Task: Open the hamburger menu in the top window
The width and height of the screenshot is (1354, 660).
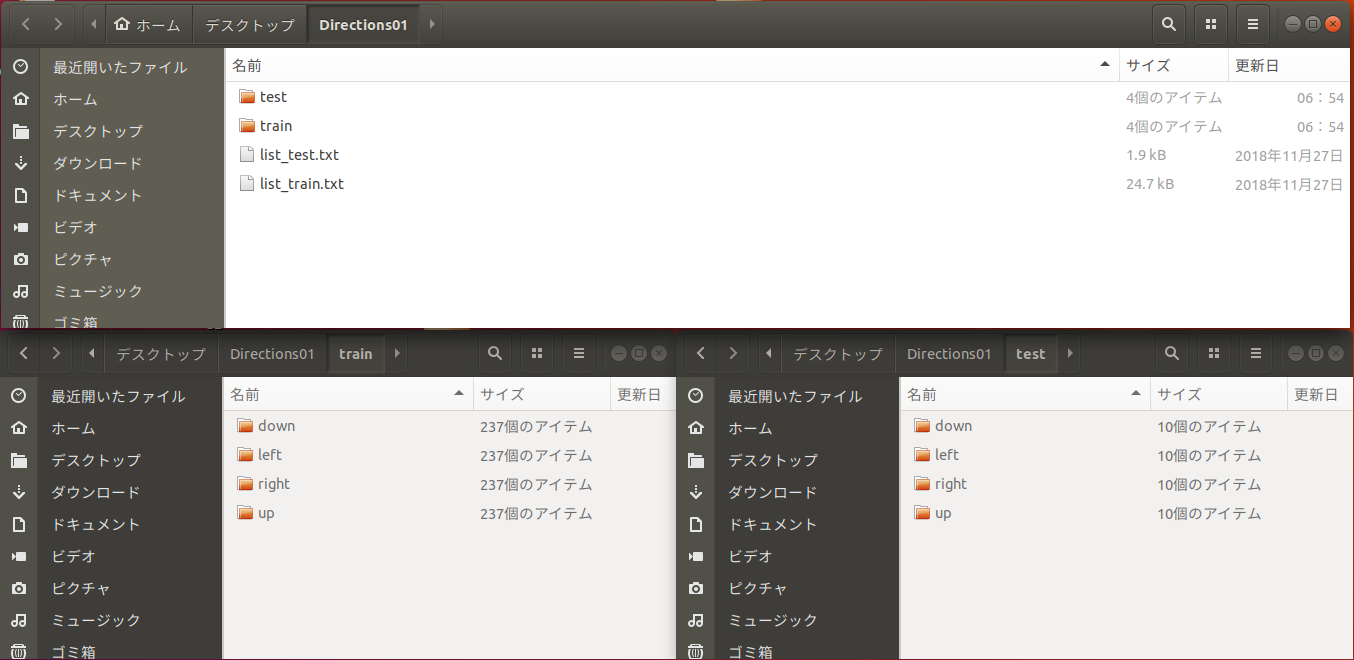Action: pyautogui.click(x=1252, y=23)
